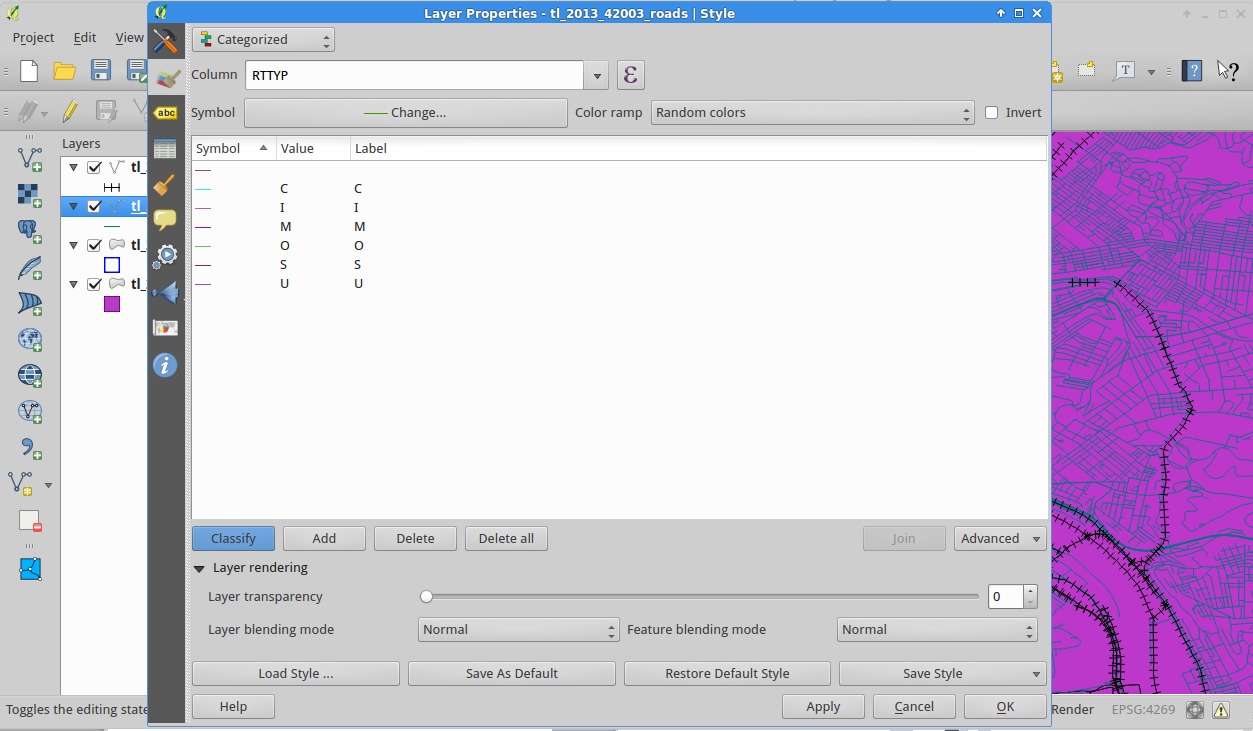Click the Classify button
Viewport: 1253px width, 731px height.
[233, 539]
